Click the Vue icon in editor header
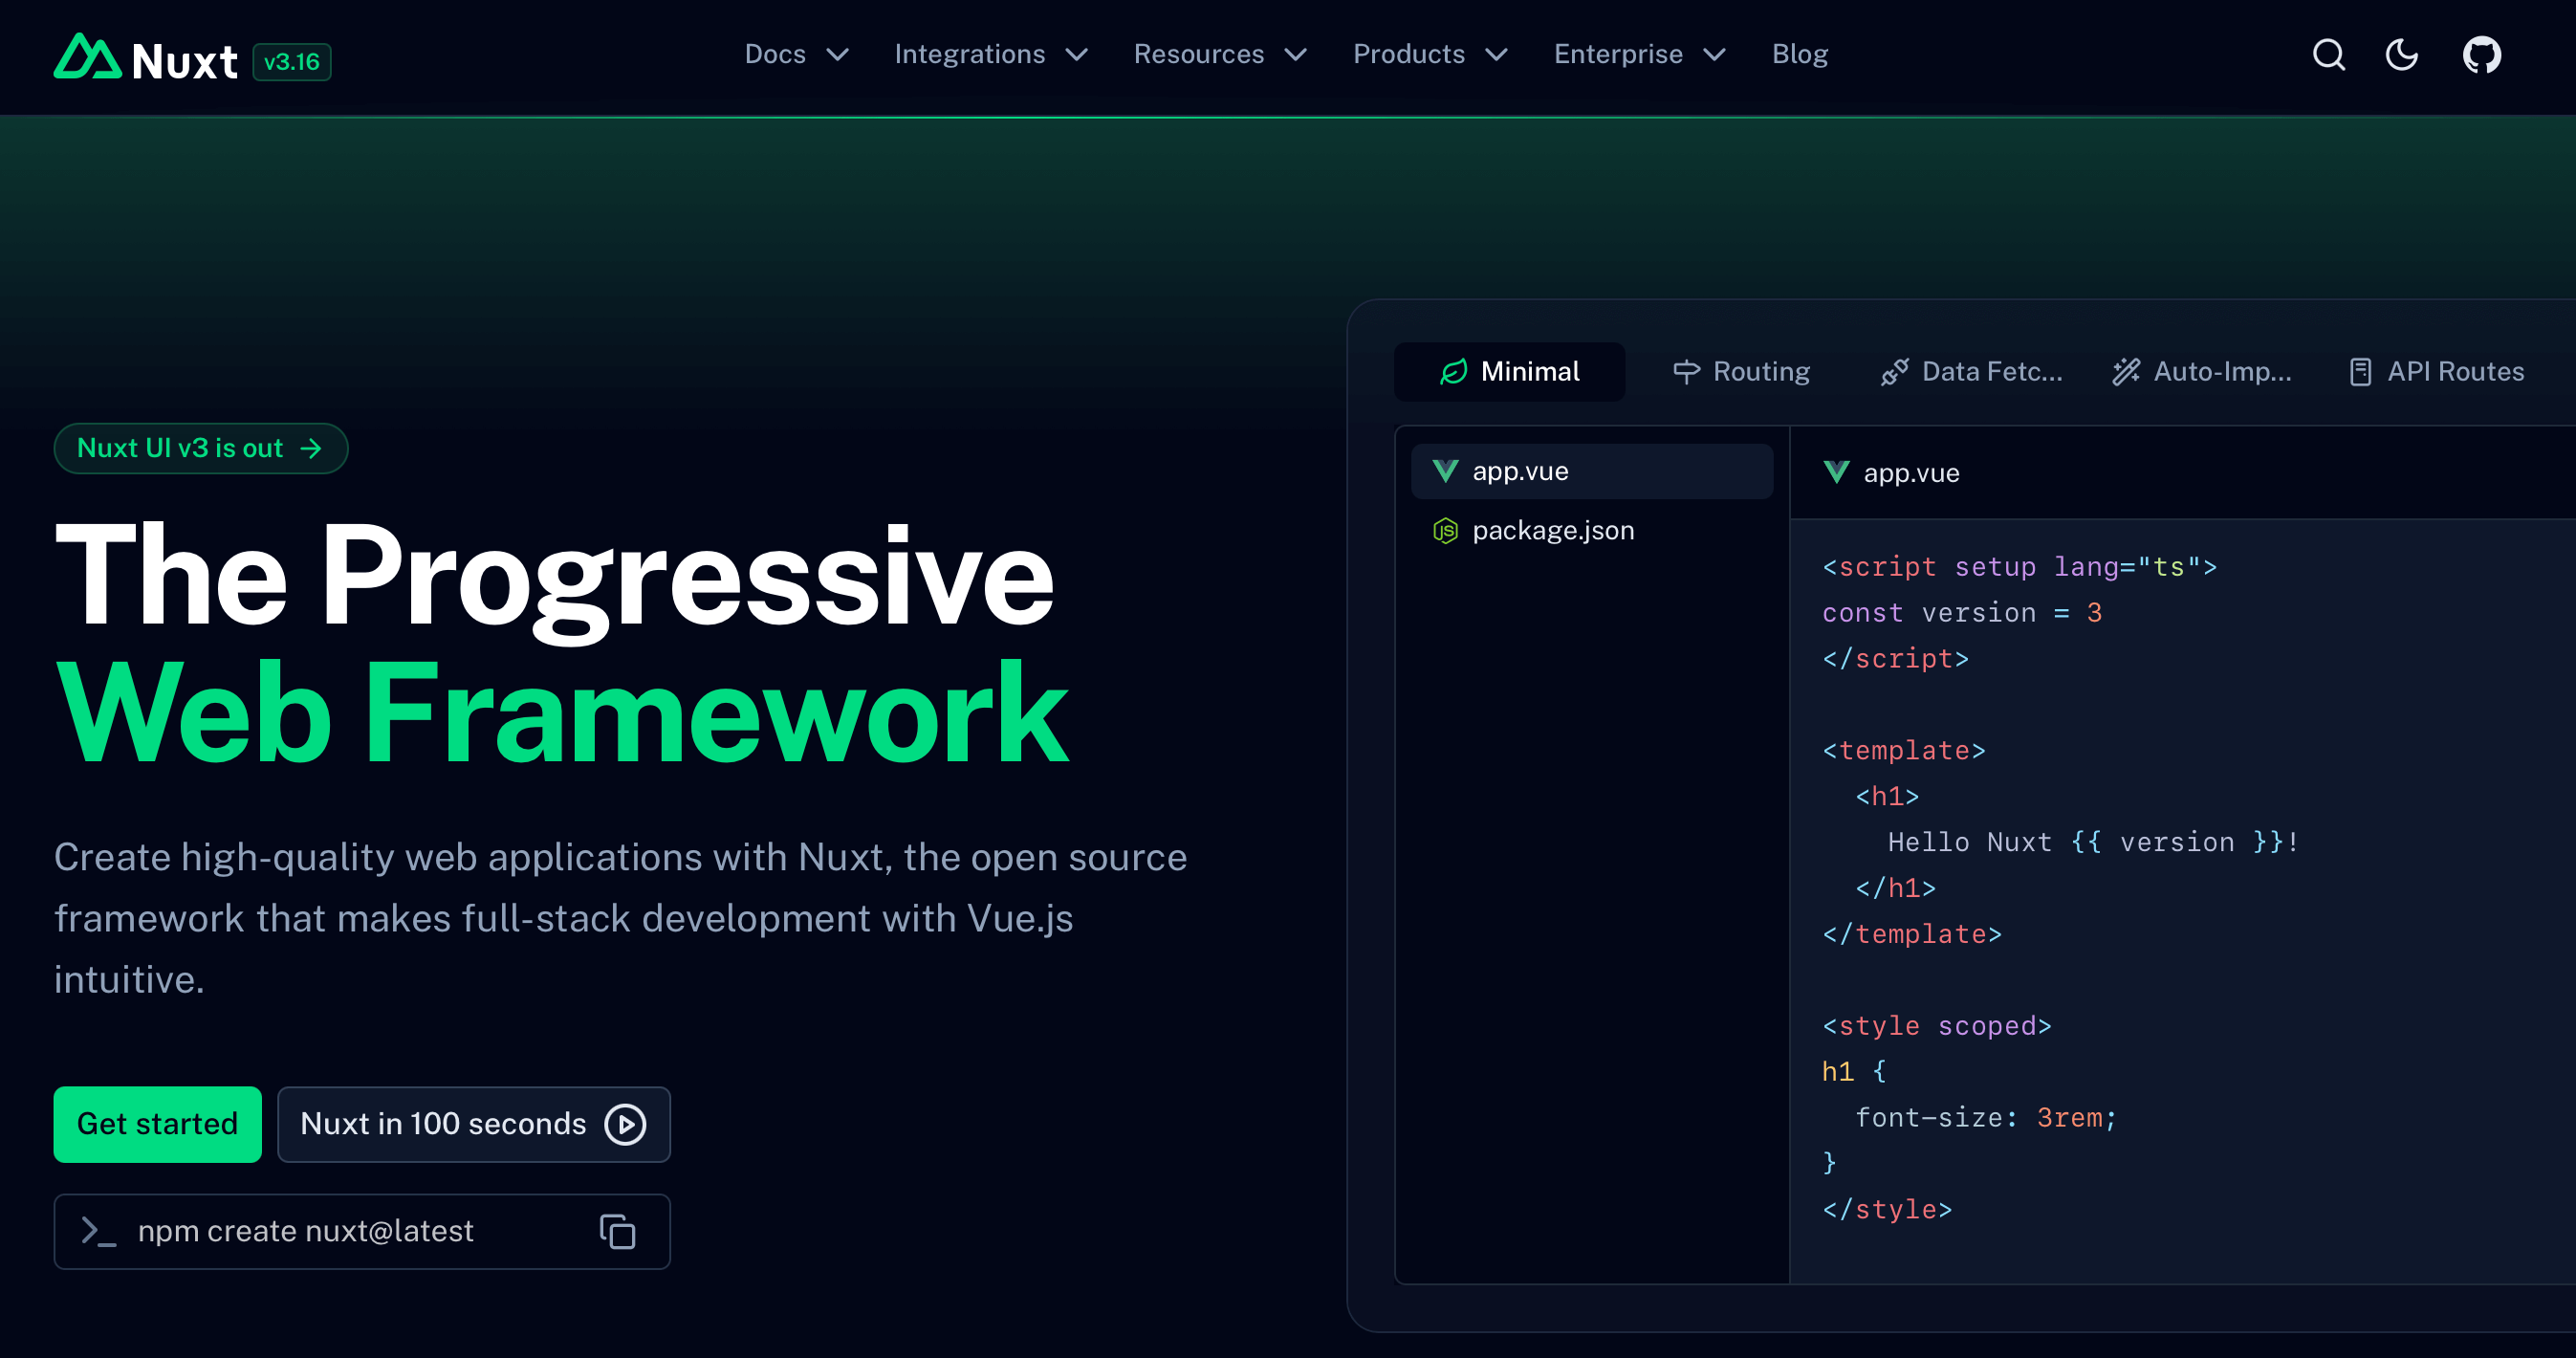 click(1836, 472)
